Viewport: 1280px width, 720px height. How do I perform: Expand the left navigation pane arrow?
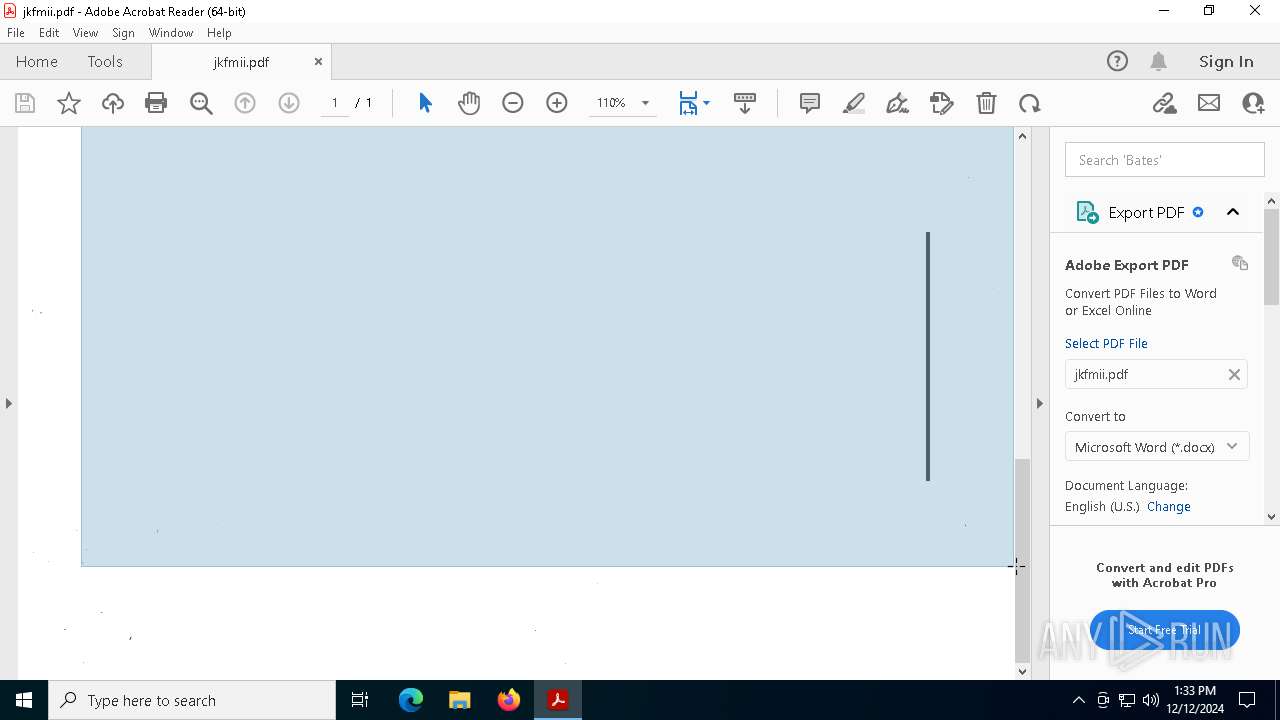[x=9, y=403]
